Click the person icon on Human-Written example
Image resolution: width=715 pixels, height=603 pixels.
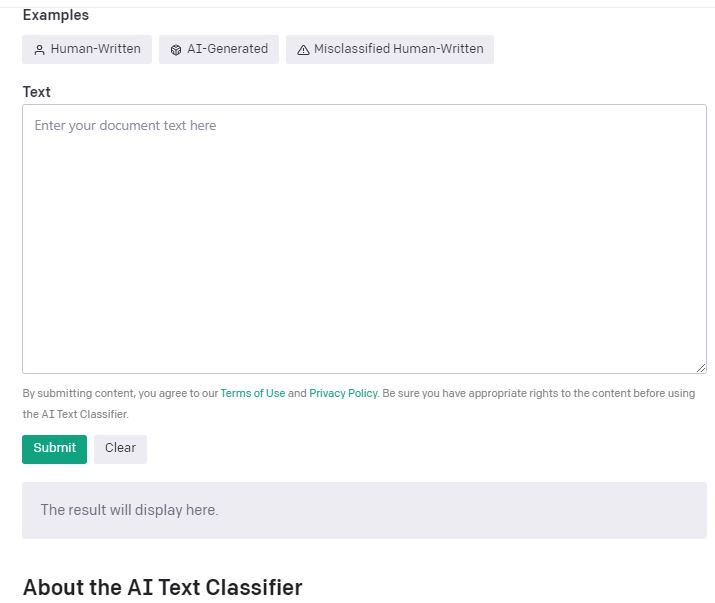click(x=40, y=50)
